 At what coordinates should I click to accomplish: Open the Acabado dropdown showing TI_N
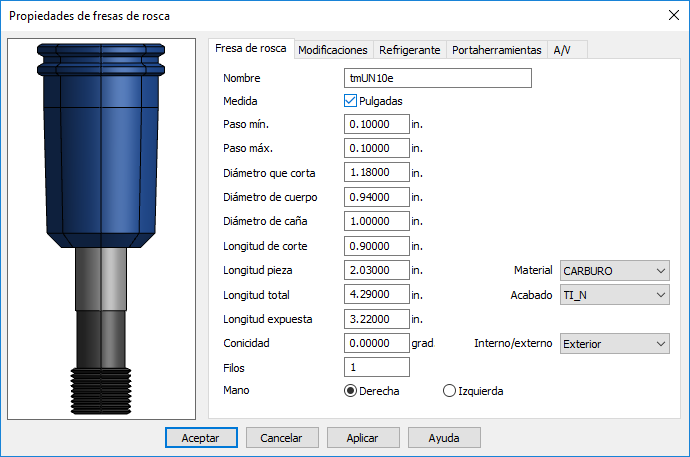pos(614,295)
